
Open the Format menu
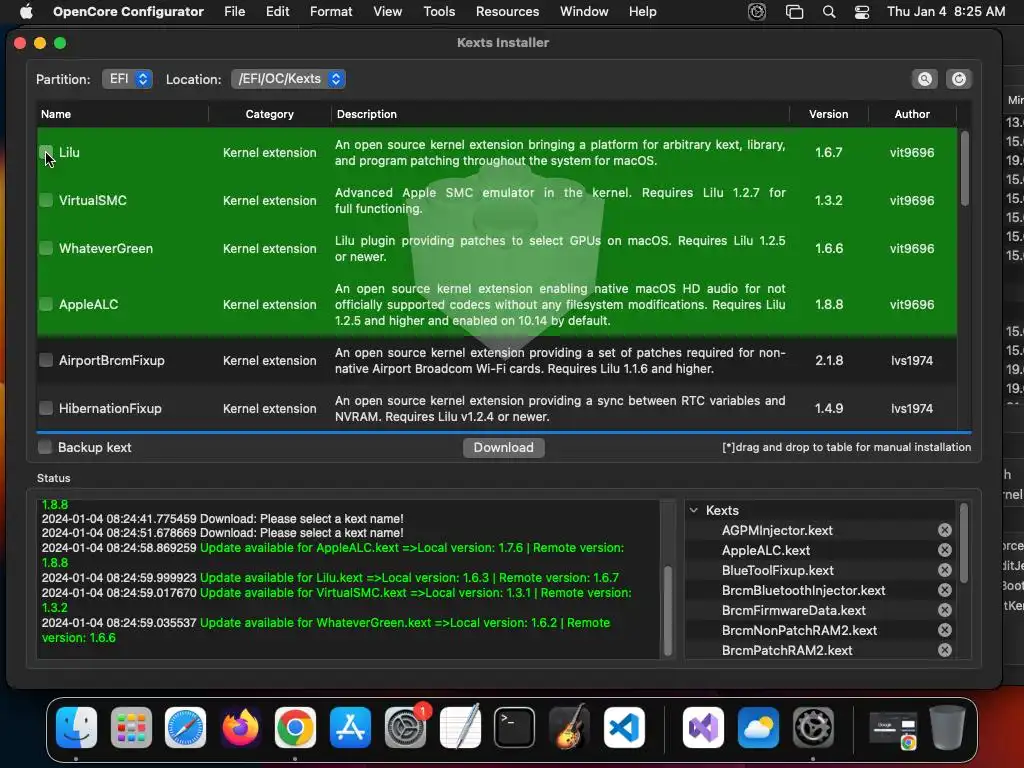[331, 12]
